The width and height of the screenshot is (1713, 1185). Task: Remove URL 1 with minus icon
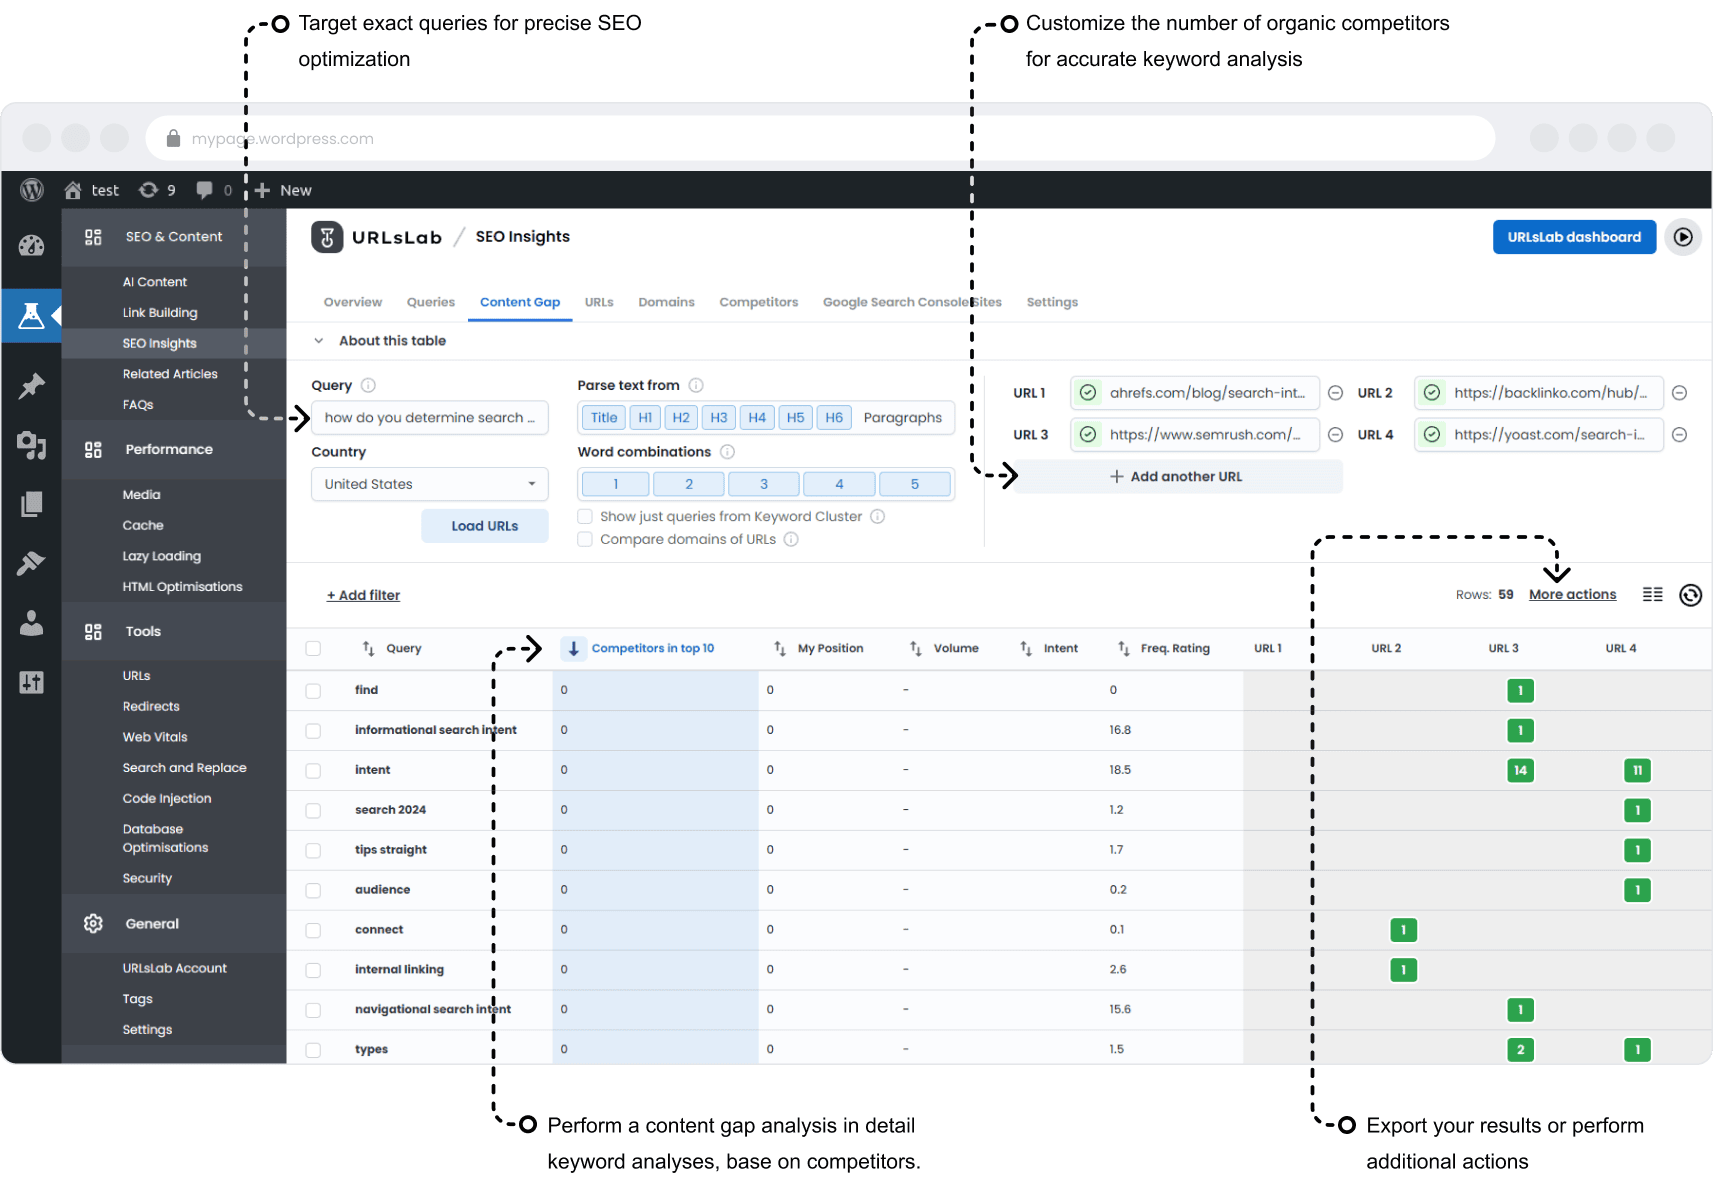(1335, 393)
